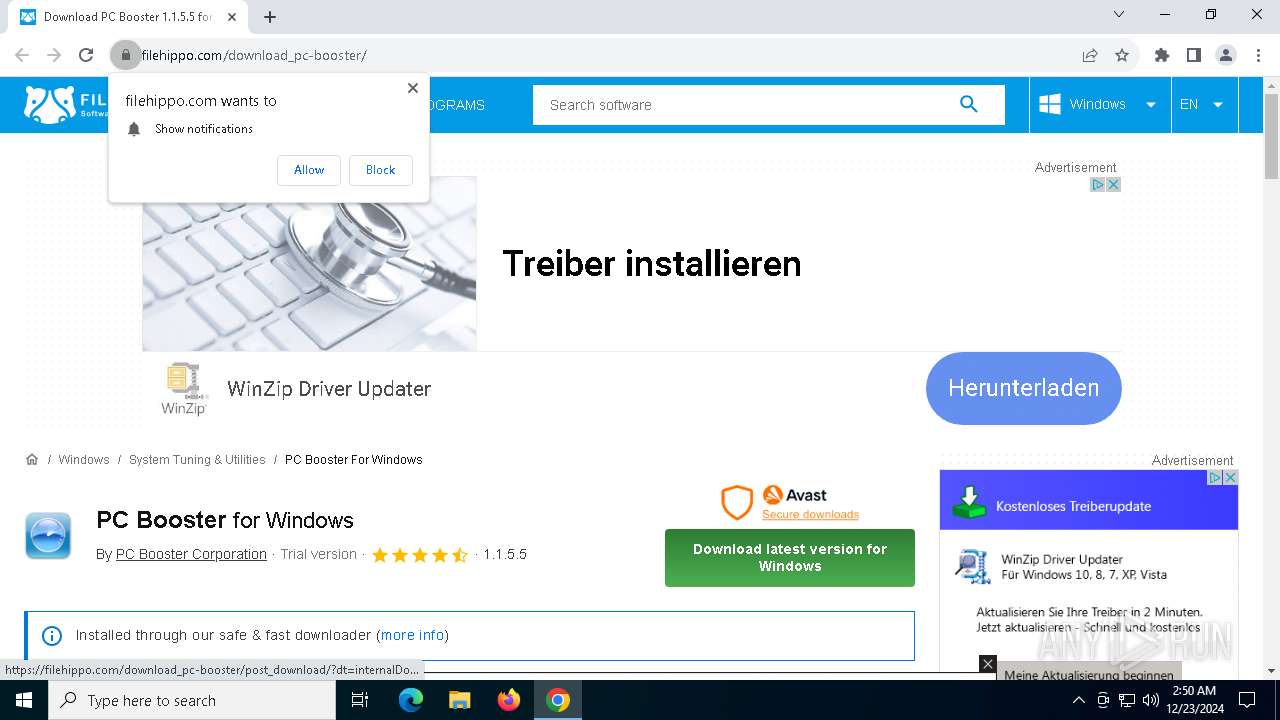Viewport: 1280px width, 720px height.
Task: Close the top ad with the X icon
Action: 1113,184
